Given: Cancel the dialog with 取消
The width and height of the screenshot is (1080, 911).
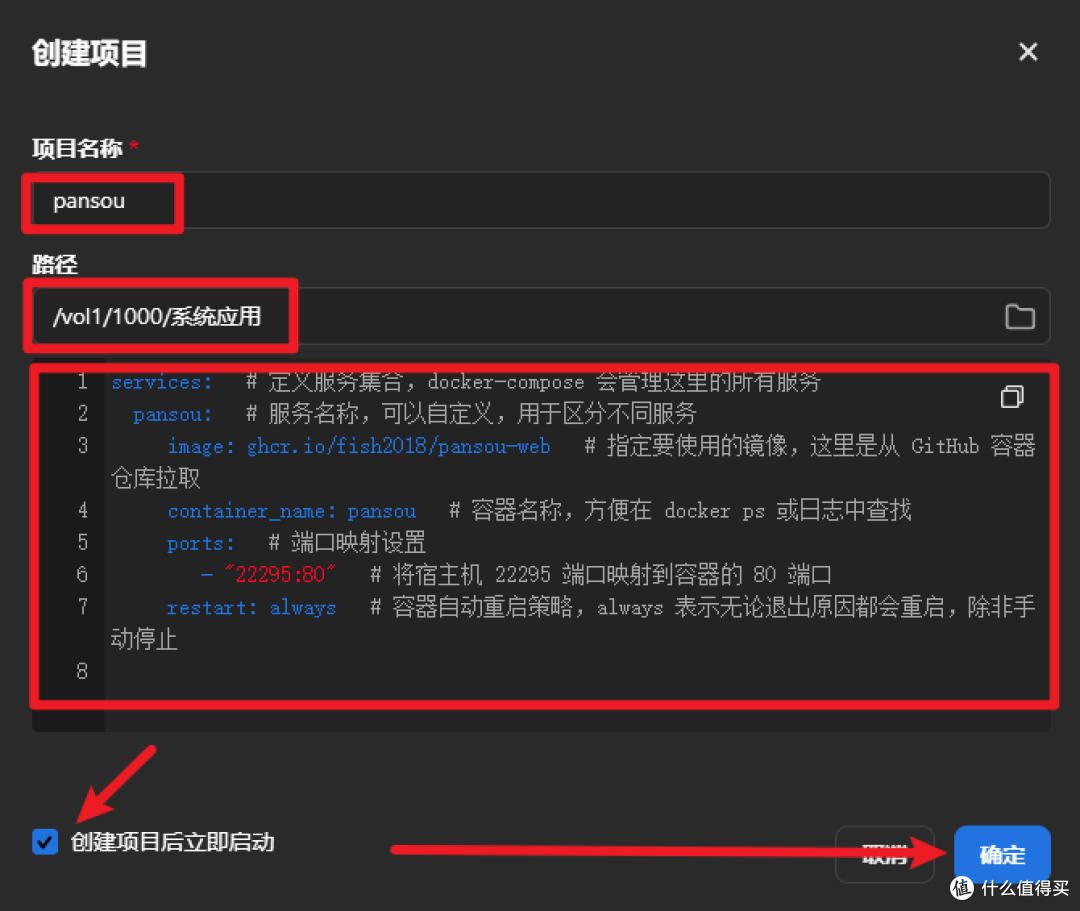Looking at the screenshot, I should (884, 855).
